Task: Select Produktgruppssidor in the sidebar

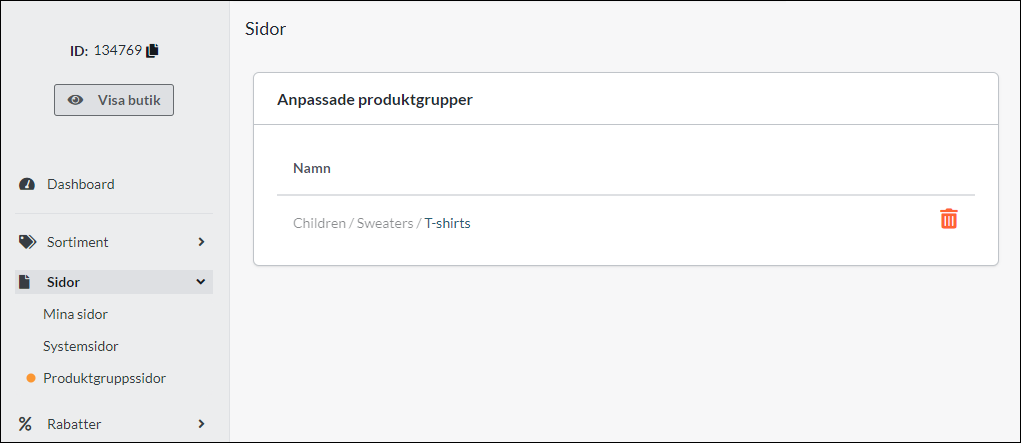Action: (104, 378)
